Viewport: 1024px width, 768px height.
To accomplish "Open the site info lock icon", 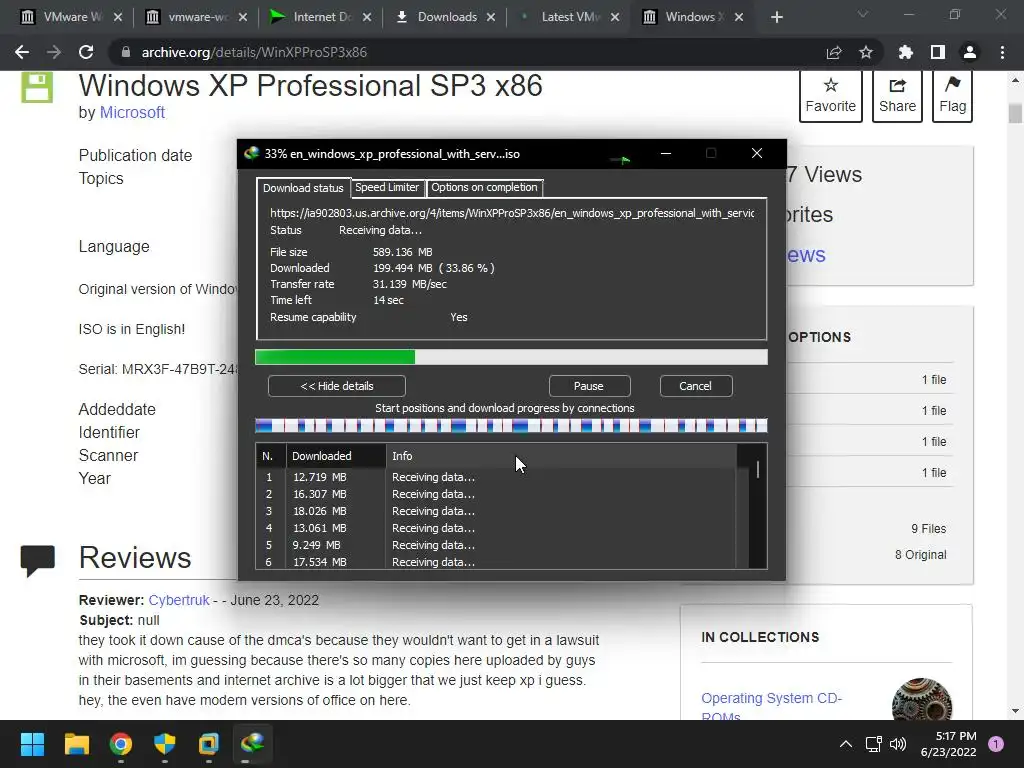I will [x=126, y=52].
